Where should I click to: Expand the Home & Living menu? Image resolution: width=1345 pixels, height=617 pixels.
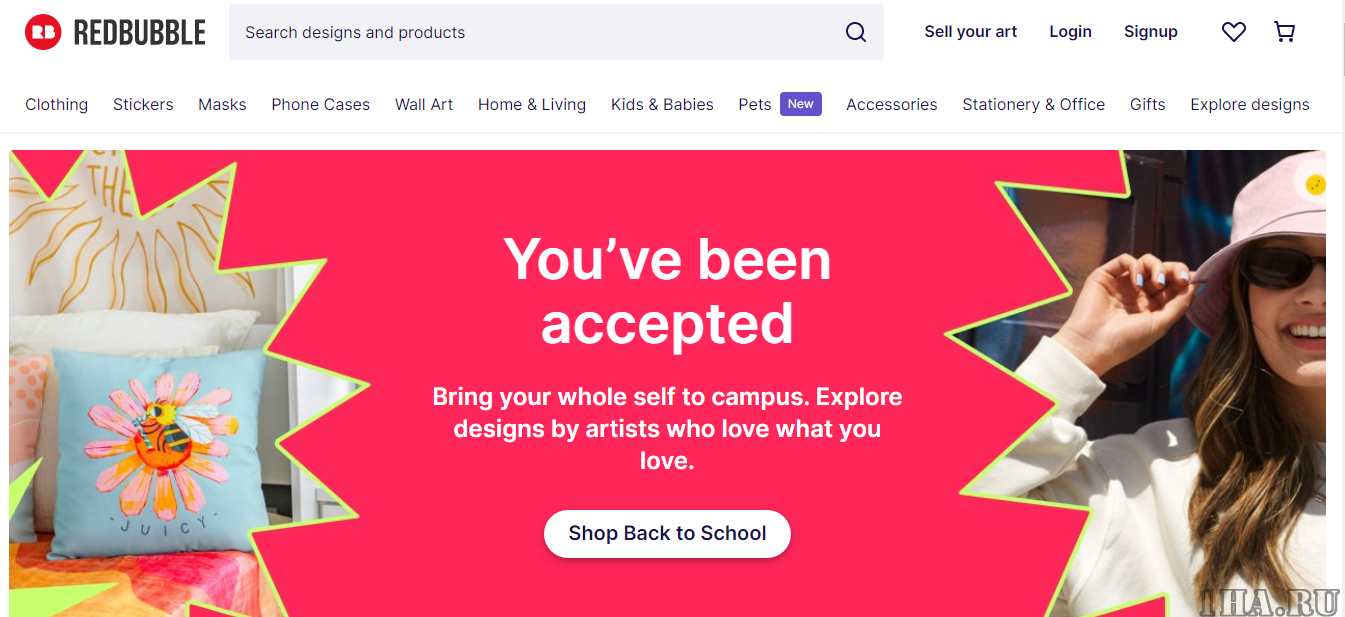click(x=532, y=104)
